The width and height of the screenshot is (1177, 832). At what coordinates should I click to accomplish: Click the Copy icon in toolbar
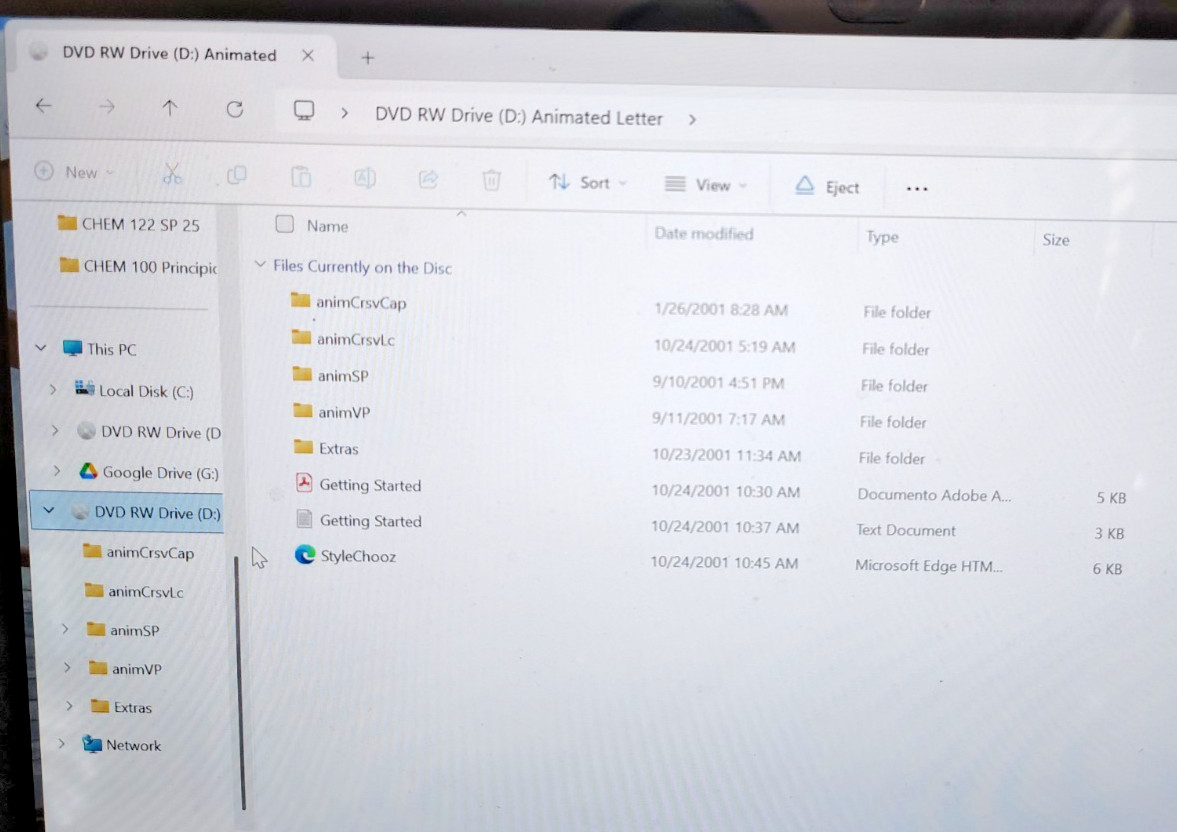point(236,176)
